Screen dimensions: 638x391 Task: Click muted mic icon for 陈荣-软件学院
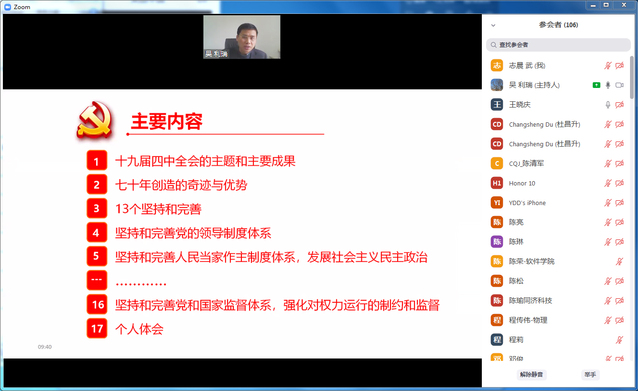pos(619,261)
